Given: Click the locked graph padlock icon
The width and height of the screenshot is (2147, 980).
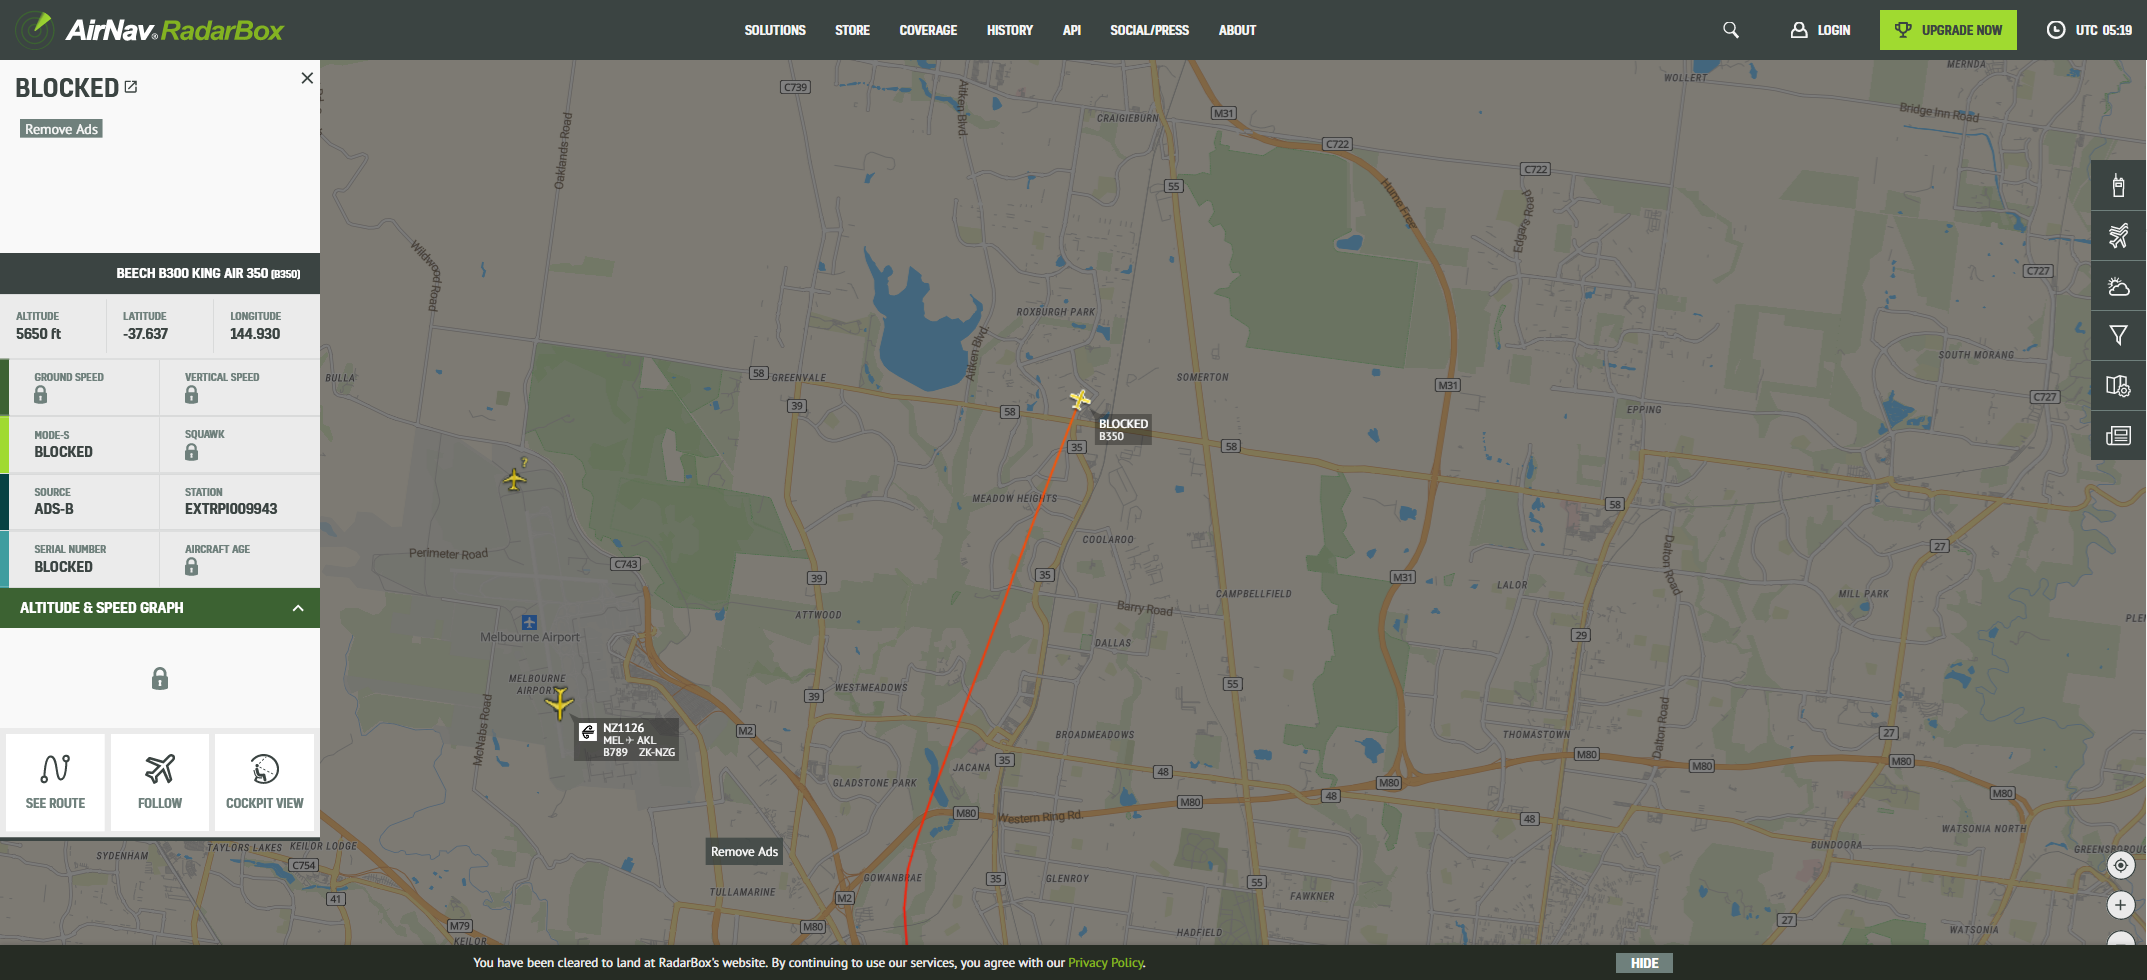Looking at the screenshot, I should [x=160, y=679].
